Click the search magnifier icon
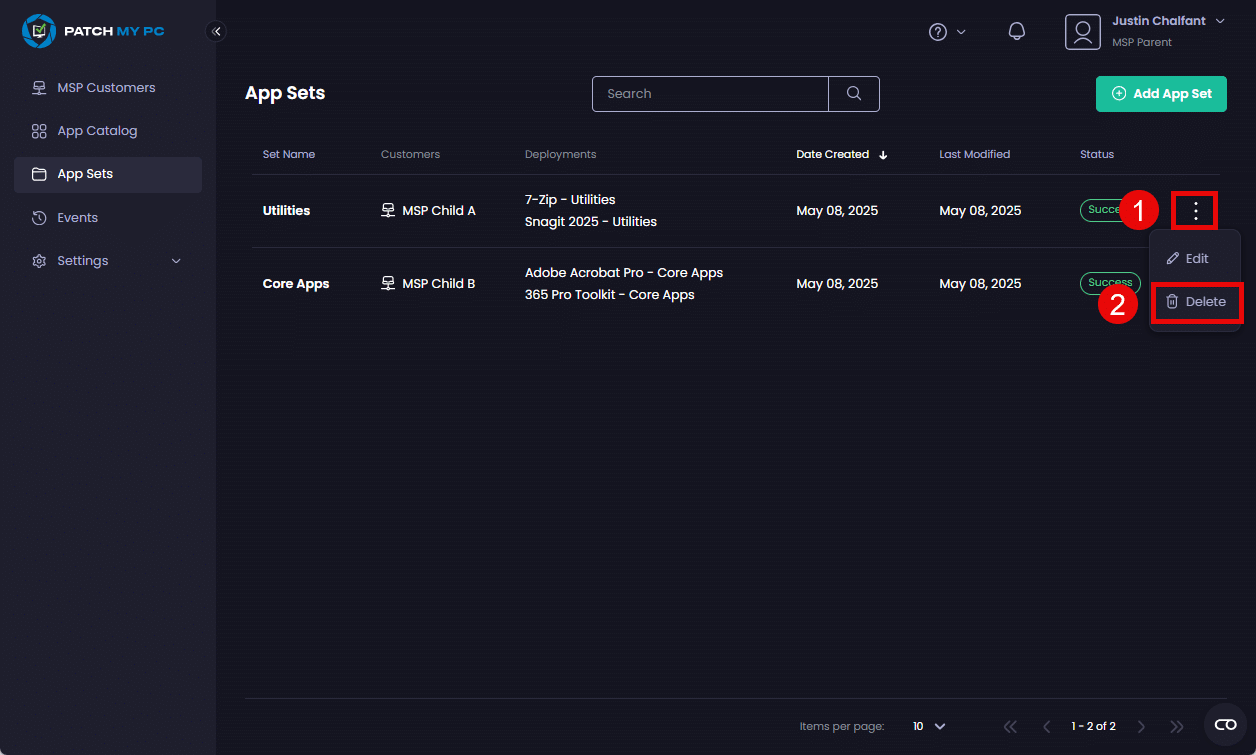Viewport: 1256px width, 755px height. (x=853, y=94)
